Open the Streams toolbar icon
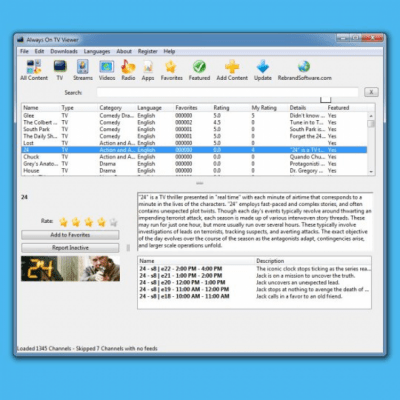The image size is (400, 400). (x=83, y=66)
